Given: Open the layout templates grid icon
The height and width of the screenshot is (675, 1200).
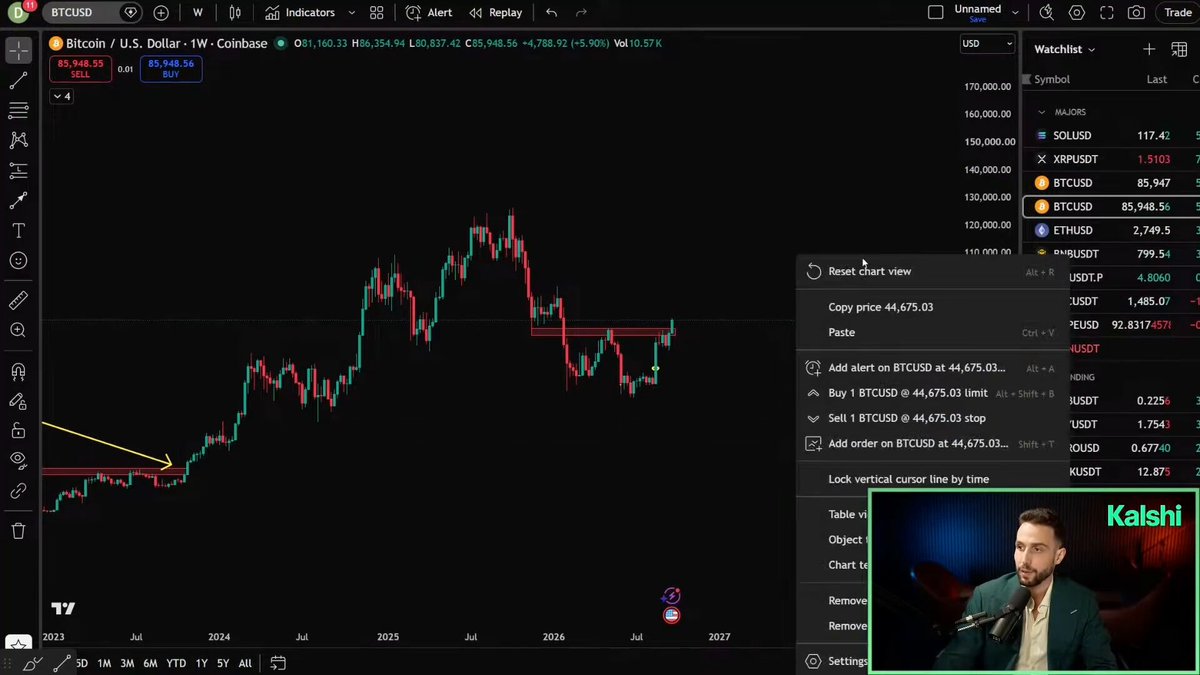Looking at the screenshot, I should pyautogui.click(x=376, y=13).
